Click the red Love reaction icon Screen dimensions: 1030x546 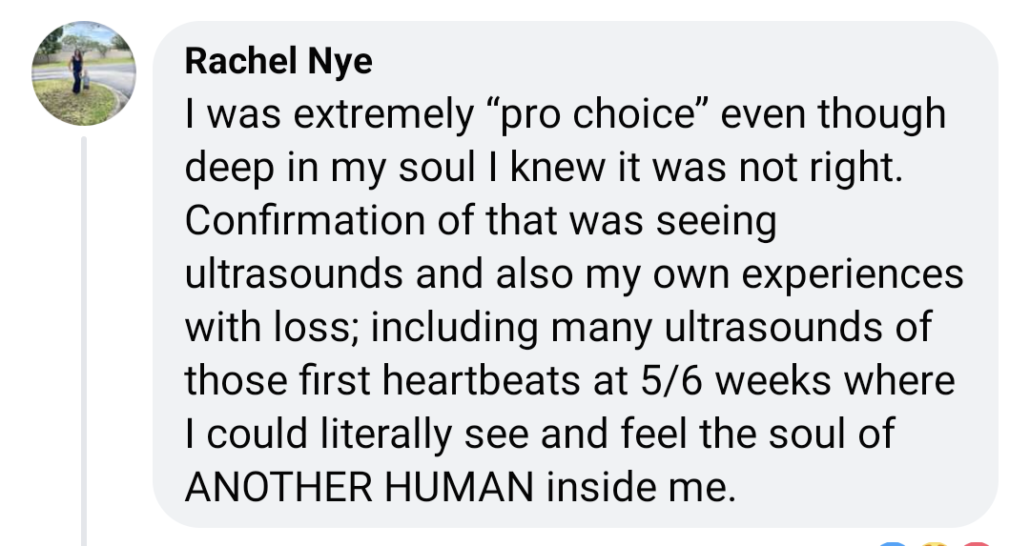tap(975, 543)
